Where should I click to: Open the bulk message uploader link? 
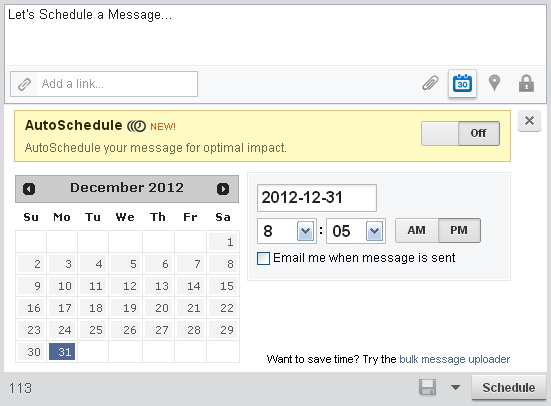pos(454,359)
